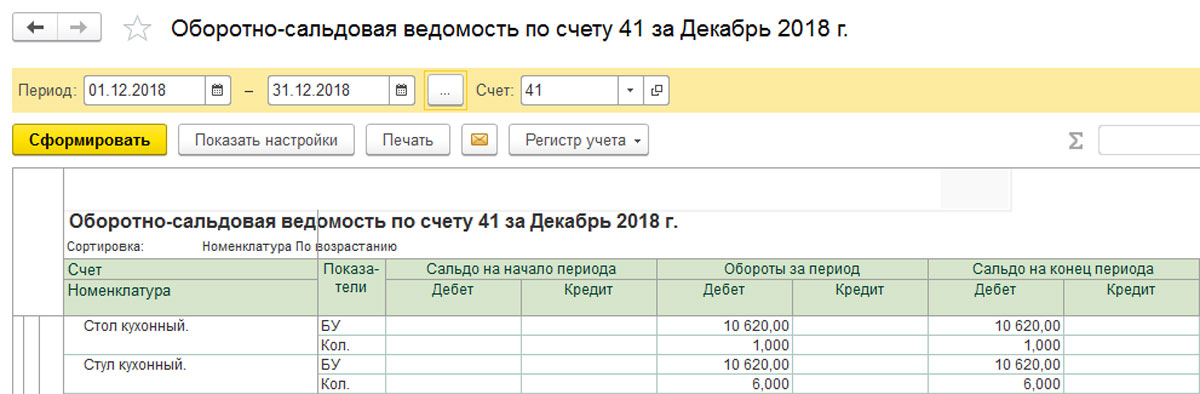Add report to favorites with star icon

pyautogui.click(x=136, y=30)
